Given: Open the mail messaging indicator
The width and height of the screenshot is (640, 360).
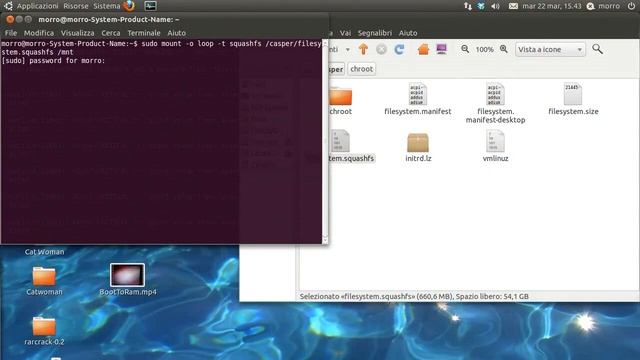Looking at the screenshot, I should (513, 6).
